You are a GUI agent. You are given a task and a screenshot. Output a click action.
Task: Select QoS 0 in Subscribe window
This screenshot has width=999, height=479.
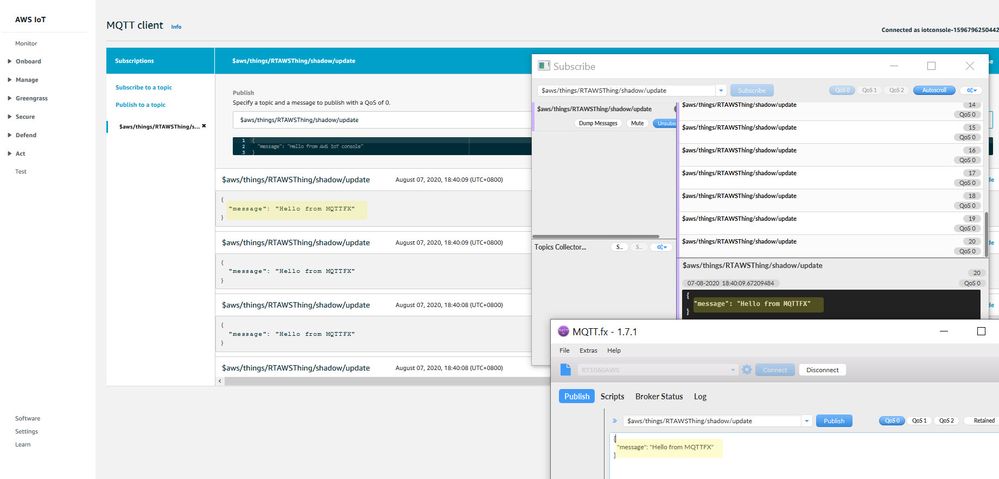(x=842, y=90)
